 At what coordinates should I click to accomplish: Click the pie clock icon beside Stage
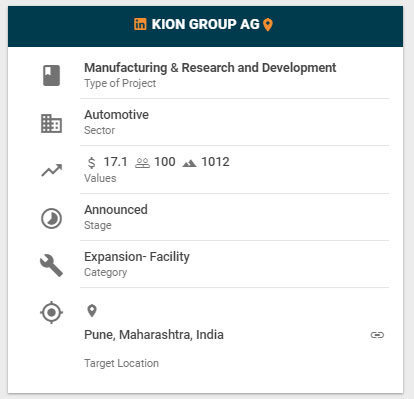(51, 219)
